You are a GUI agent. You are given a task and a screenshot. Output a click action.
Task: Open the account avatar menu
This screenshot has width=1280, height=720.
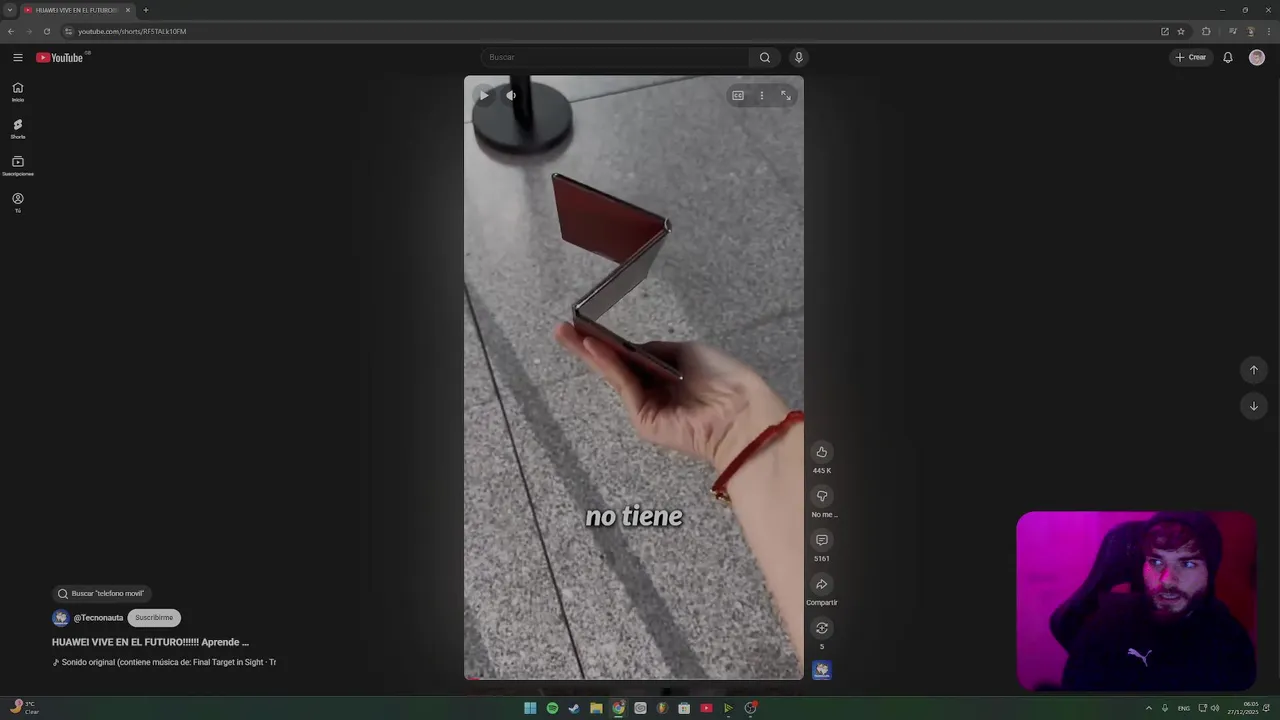pyautogui.click(x=1257, y=57)
